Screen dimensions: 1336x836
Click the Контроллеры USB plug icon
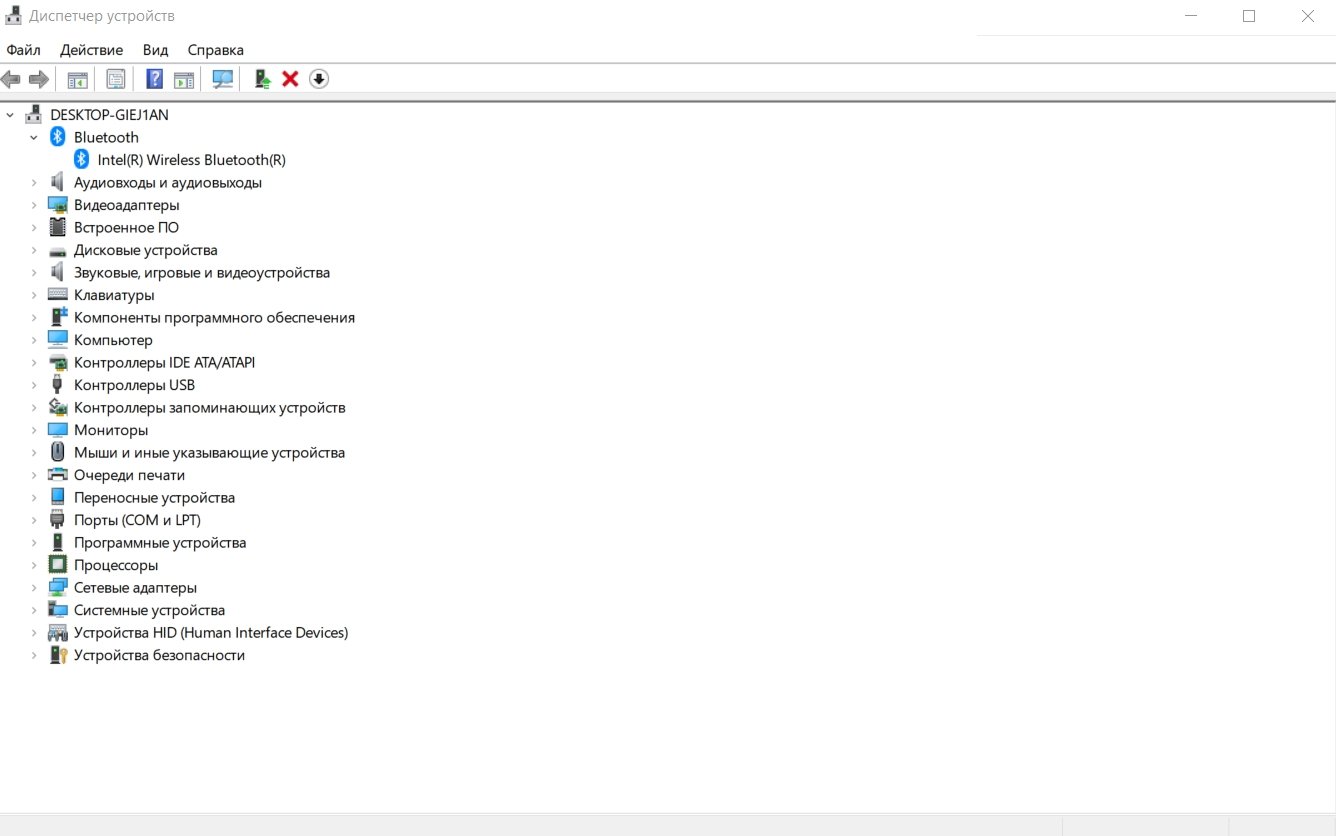tap(58, 385)
